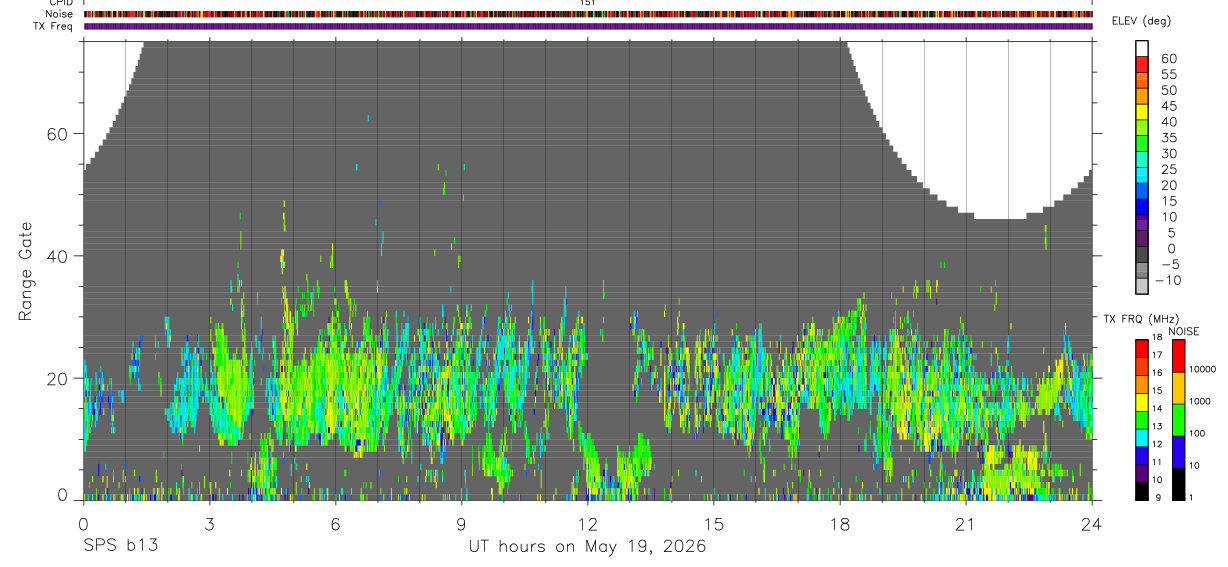
Task: Click the '18' tick on UT hours axis
Action: click(x=840, y=522)
